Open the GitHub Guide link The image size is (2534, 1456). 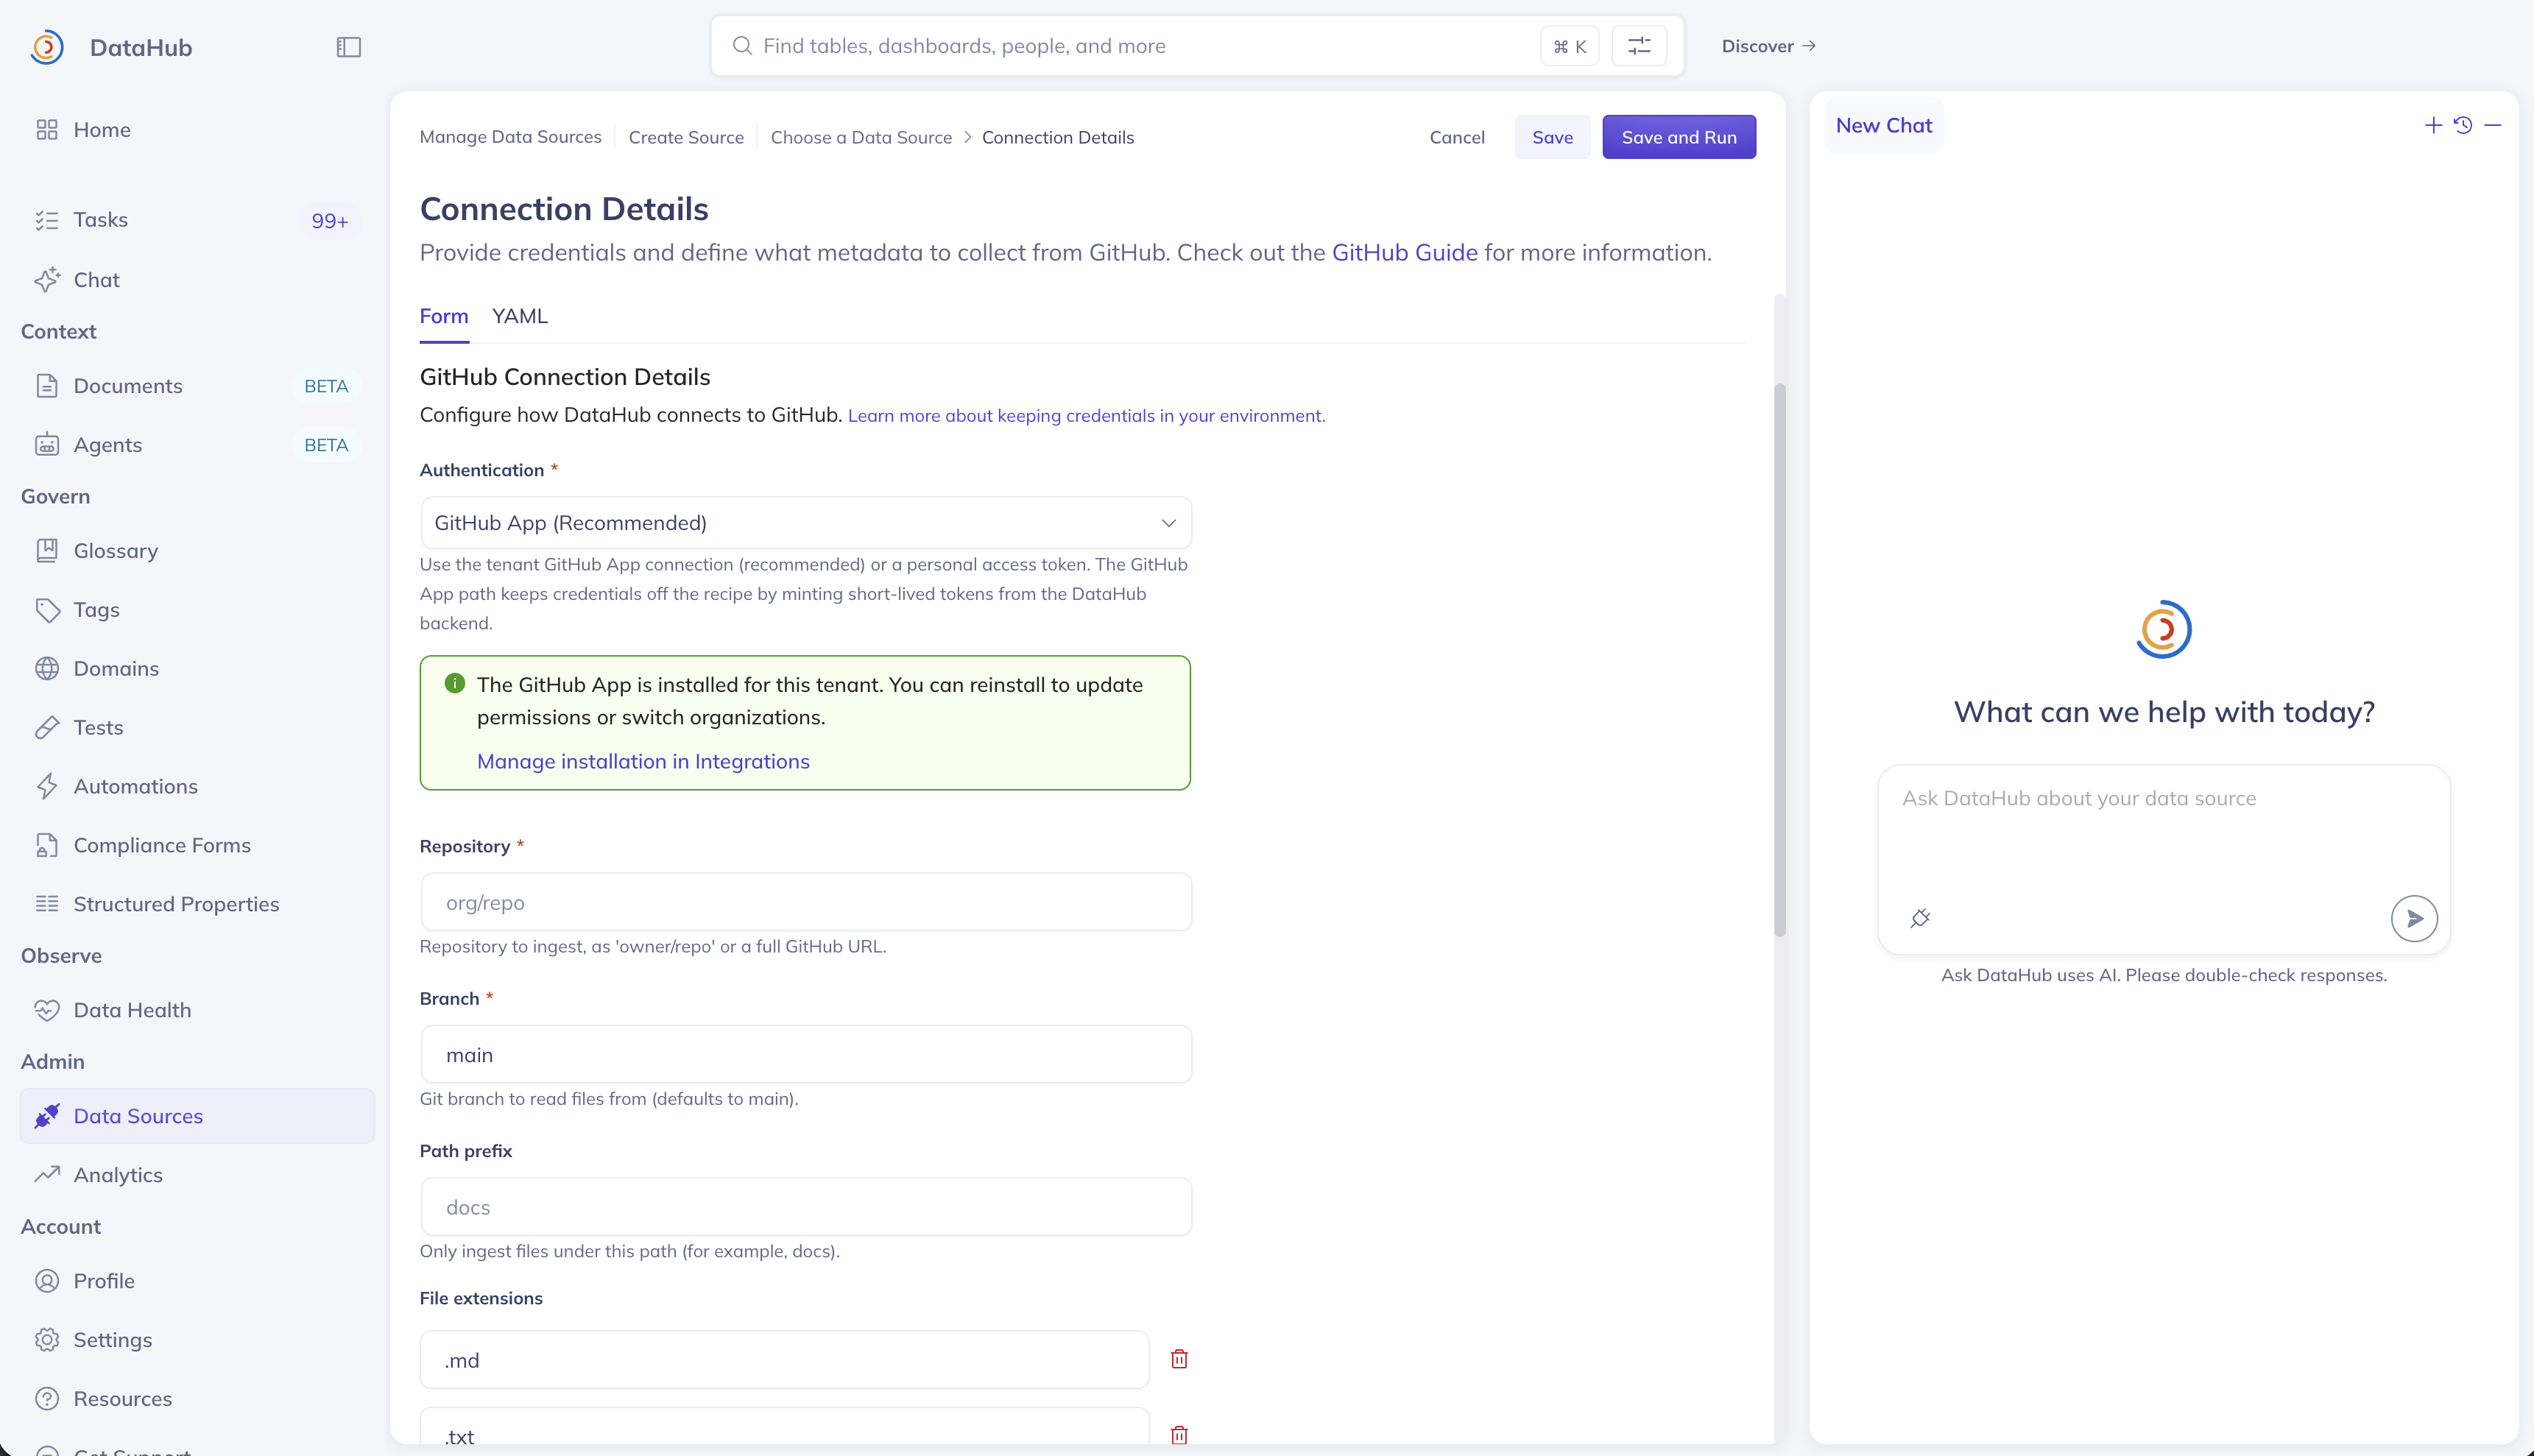pyautogui.click(x=1404, y=253)
